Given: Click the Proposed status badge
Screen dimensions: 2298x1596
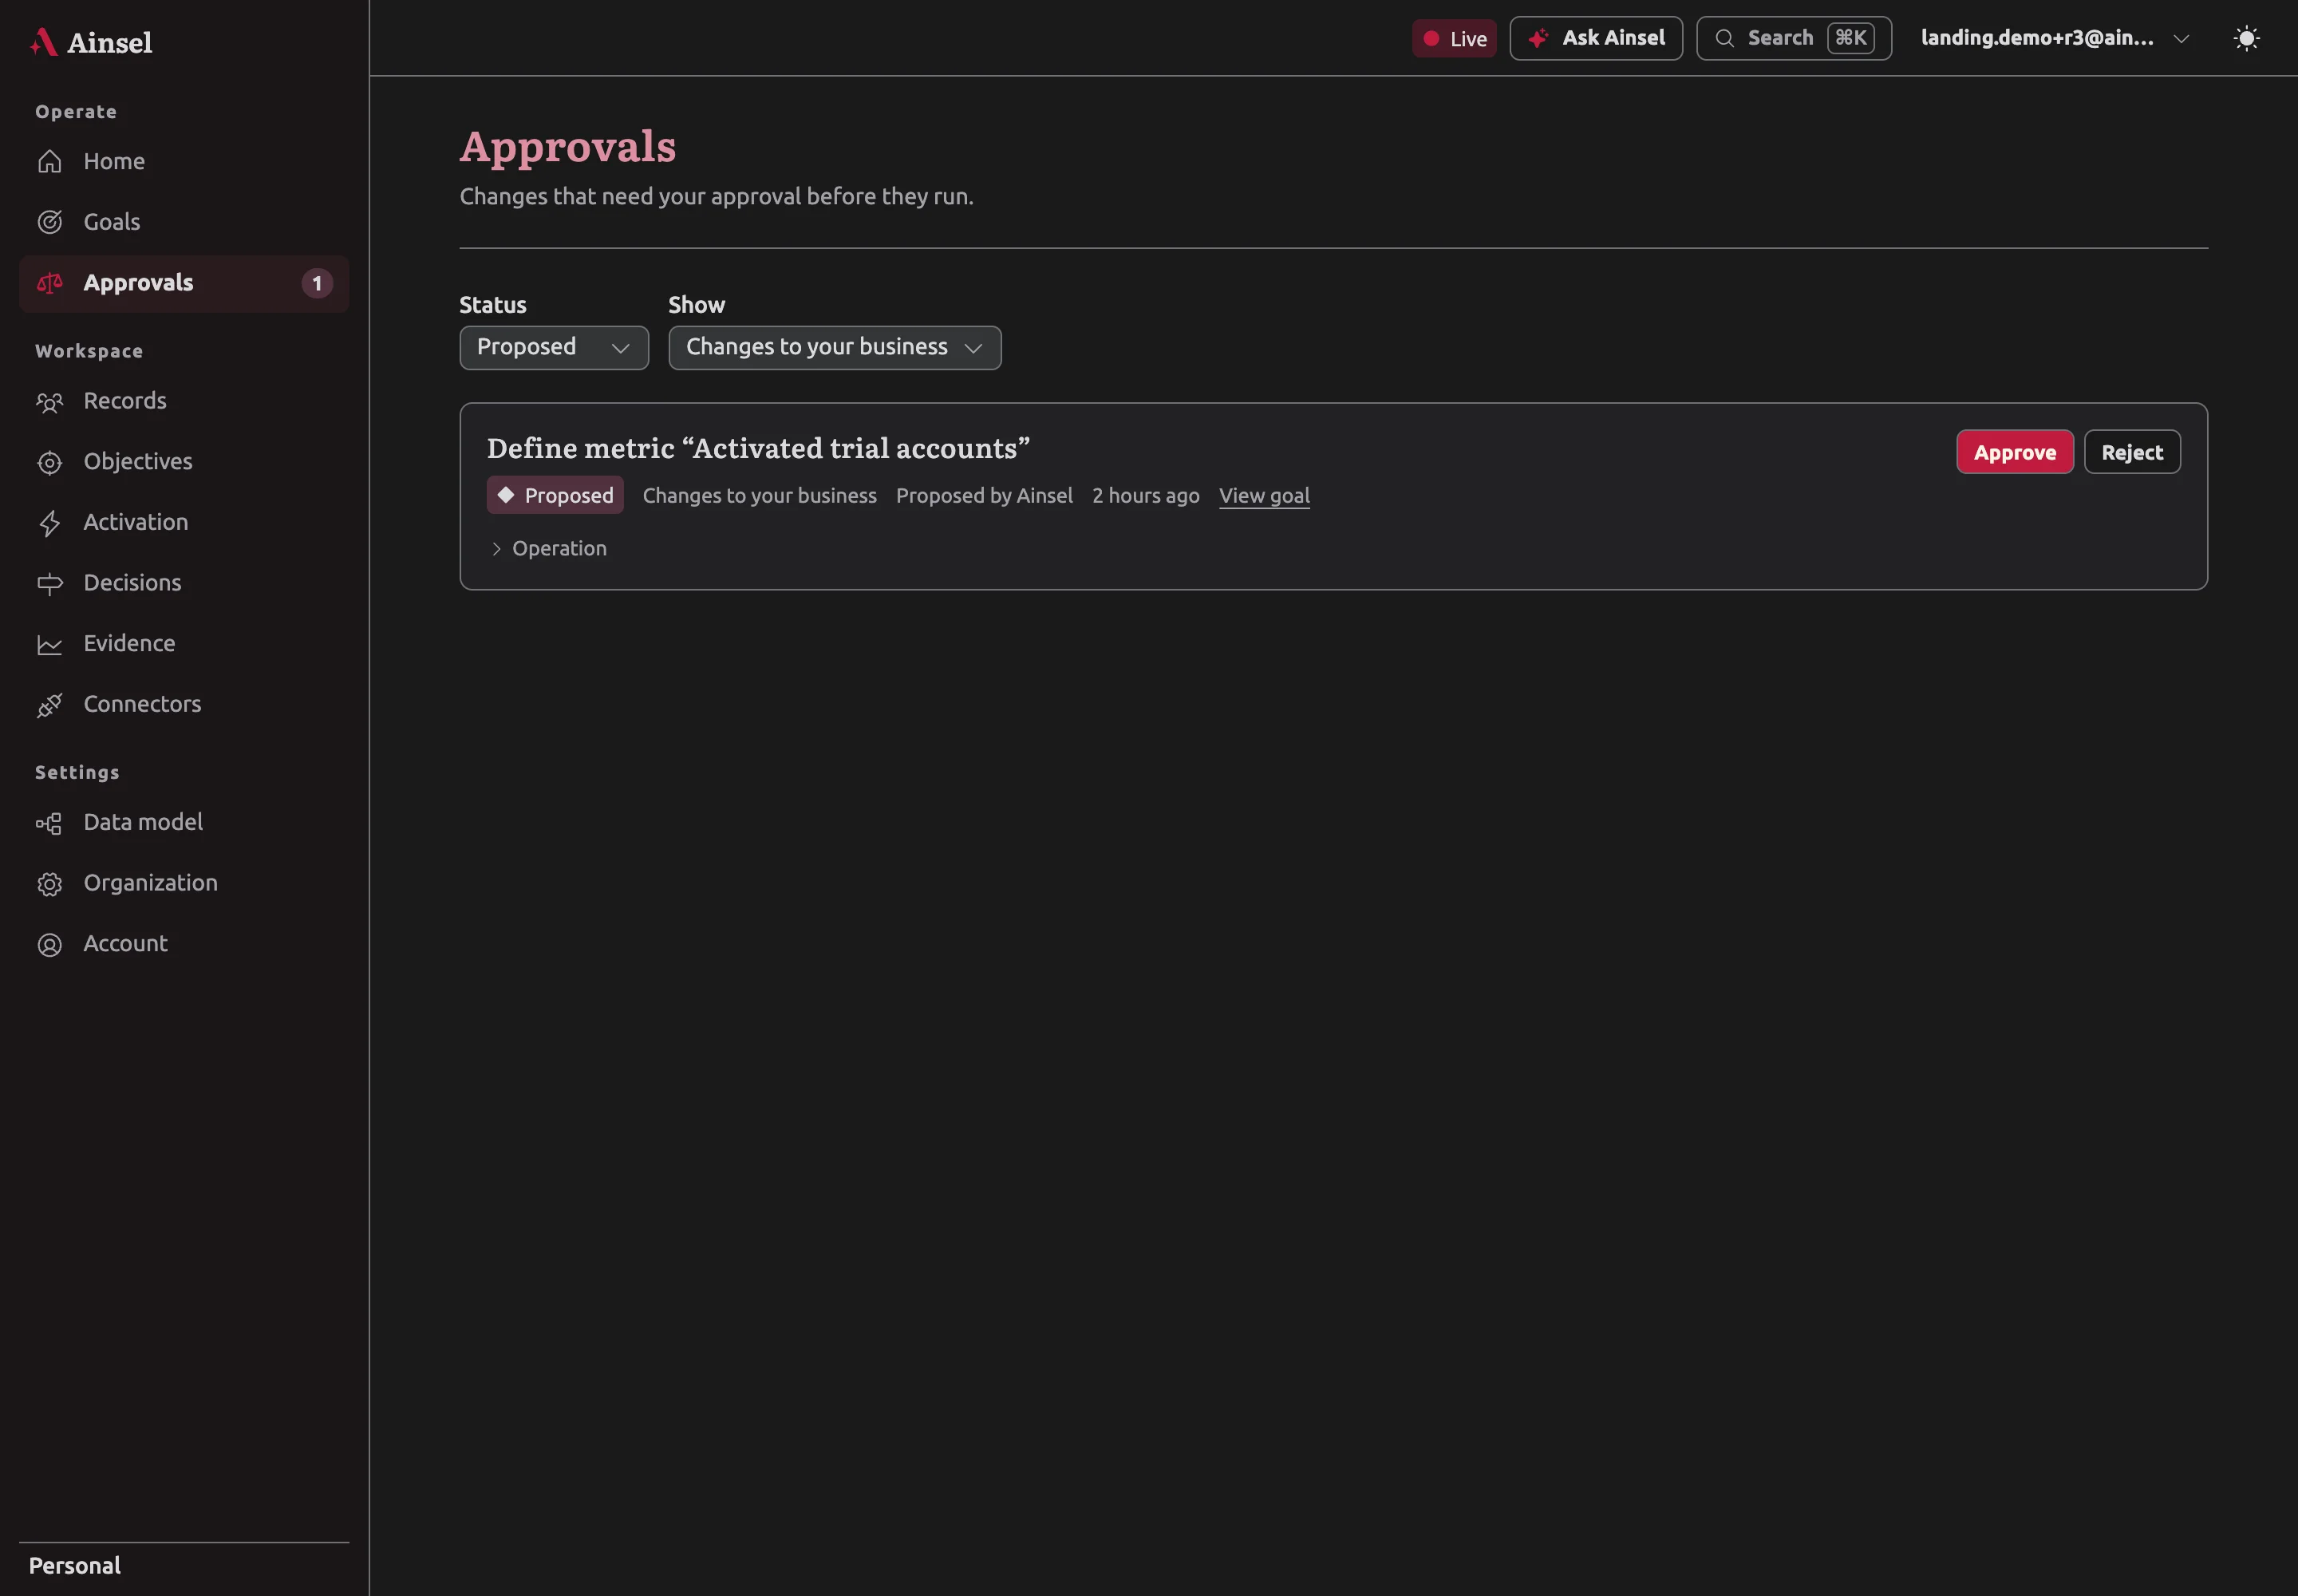Looking at the screenshot, I should coord(555,495).
